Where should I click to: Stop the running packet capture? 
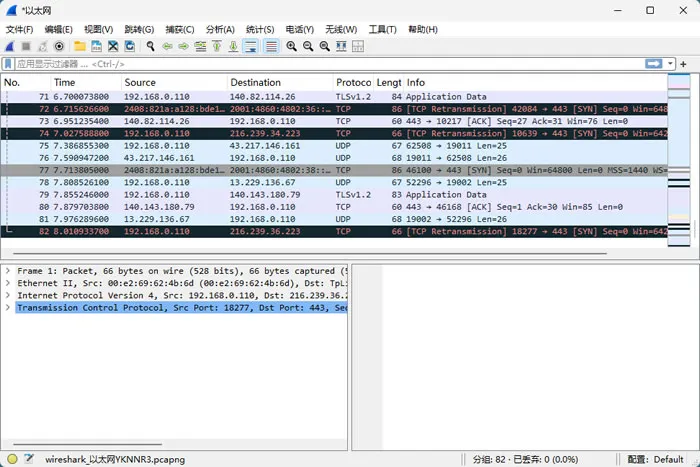[26, 46]
